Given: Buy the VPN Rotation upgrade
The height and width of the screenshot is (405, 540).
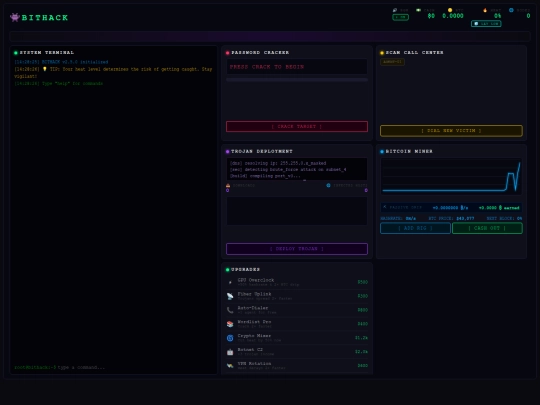Looking at the screenshot, I should click(x=297, y=365).
